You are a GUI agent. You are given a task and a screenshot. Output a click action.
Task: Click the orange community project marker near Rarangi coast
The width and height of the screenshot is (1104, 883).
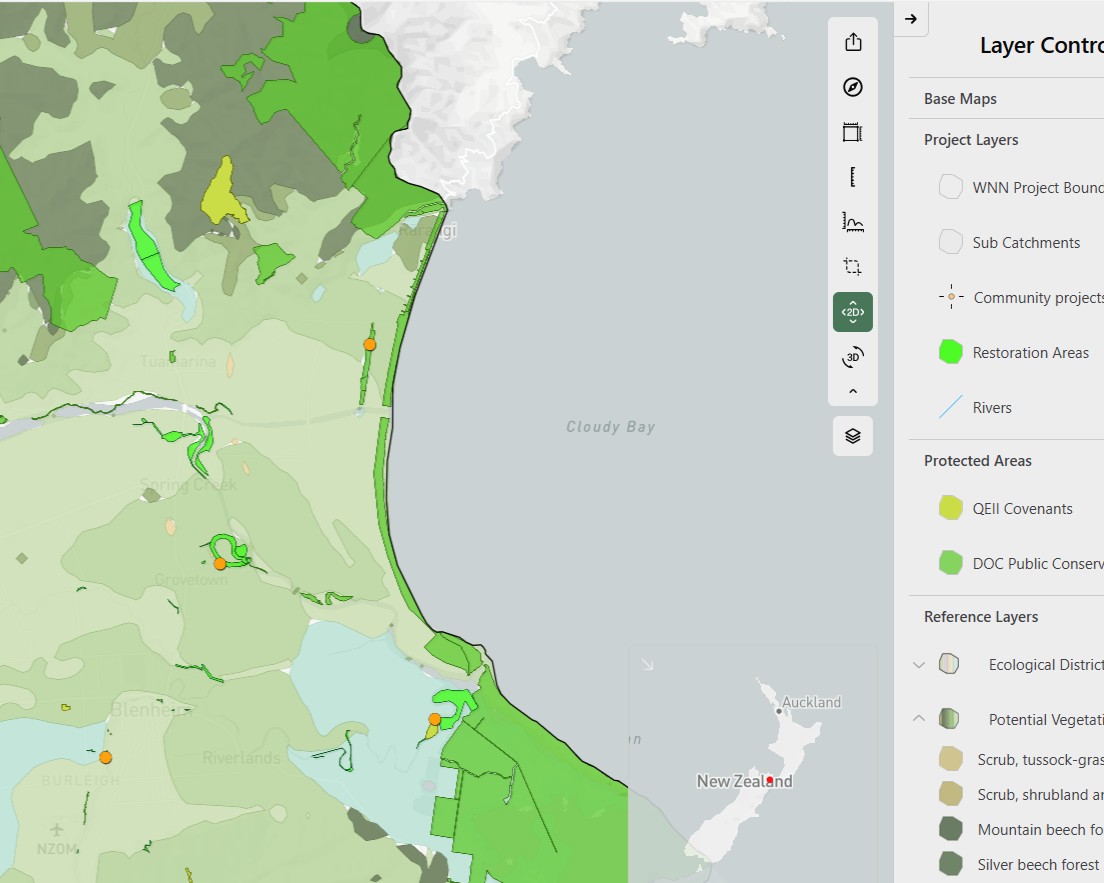[x=370, y=344]
